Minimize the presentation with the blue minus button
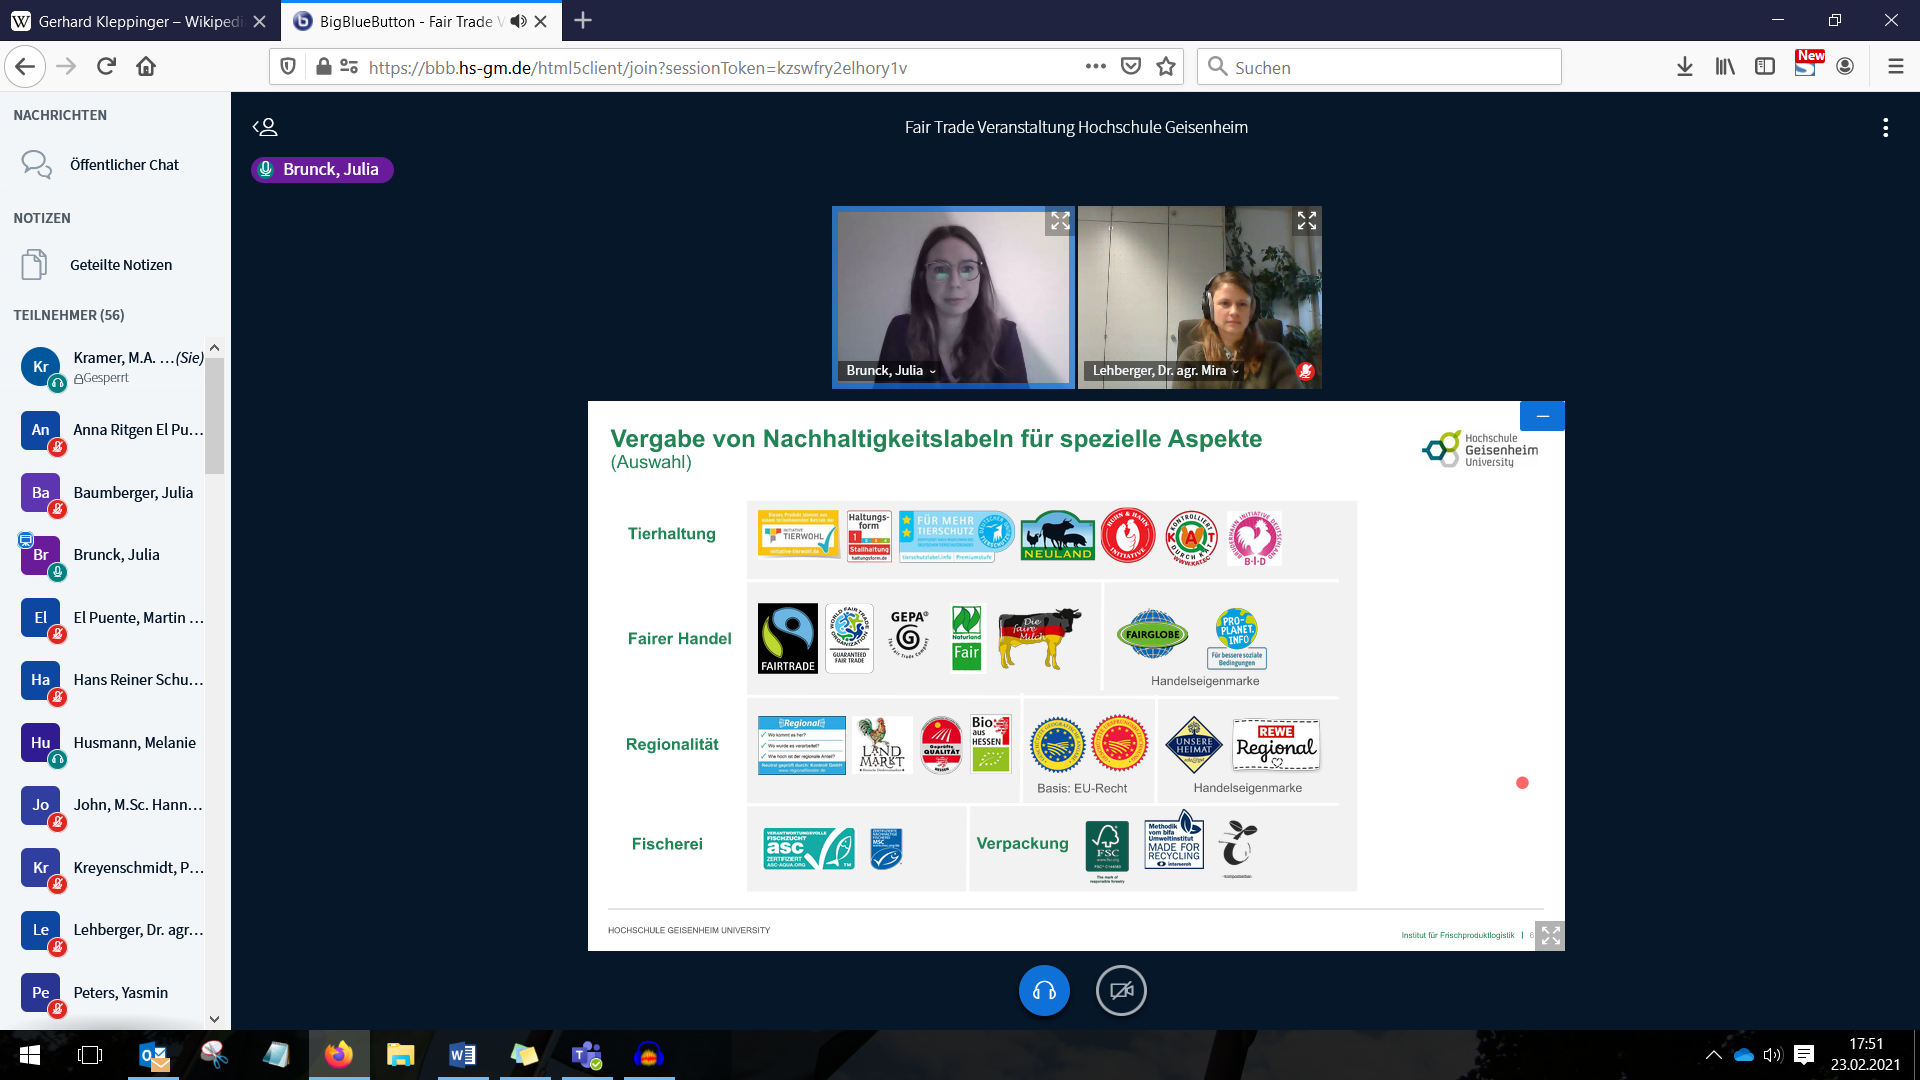This screenshot has width=1920, height=1080. pos(1542,416)
